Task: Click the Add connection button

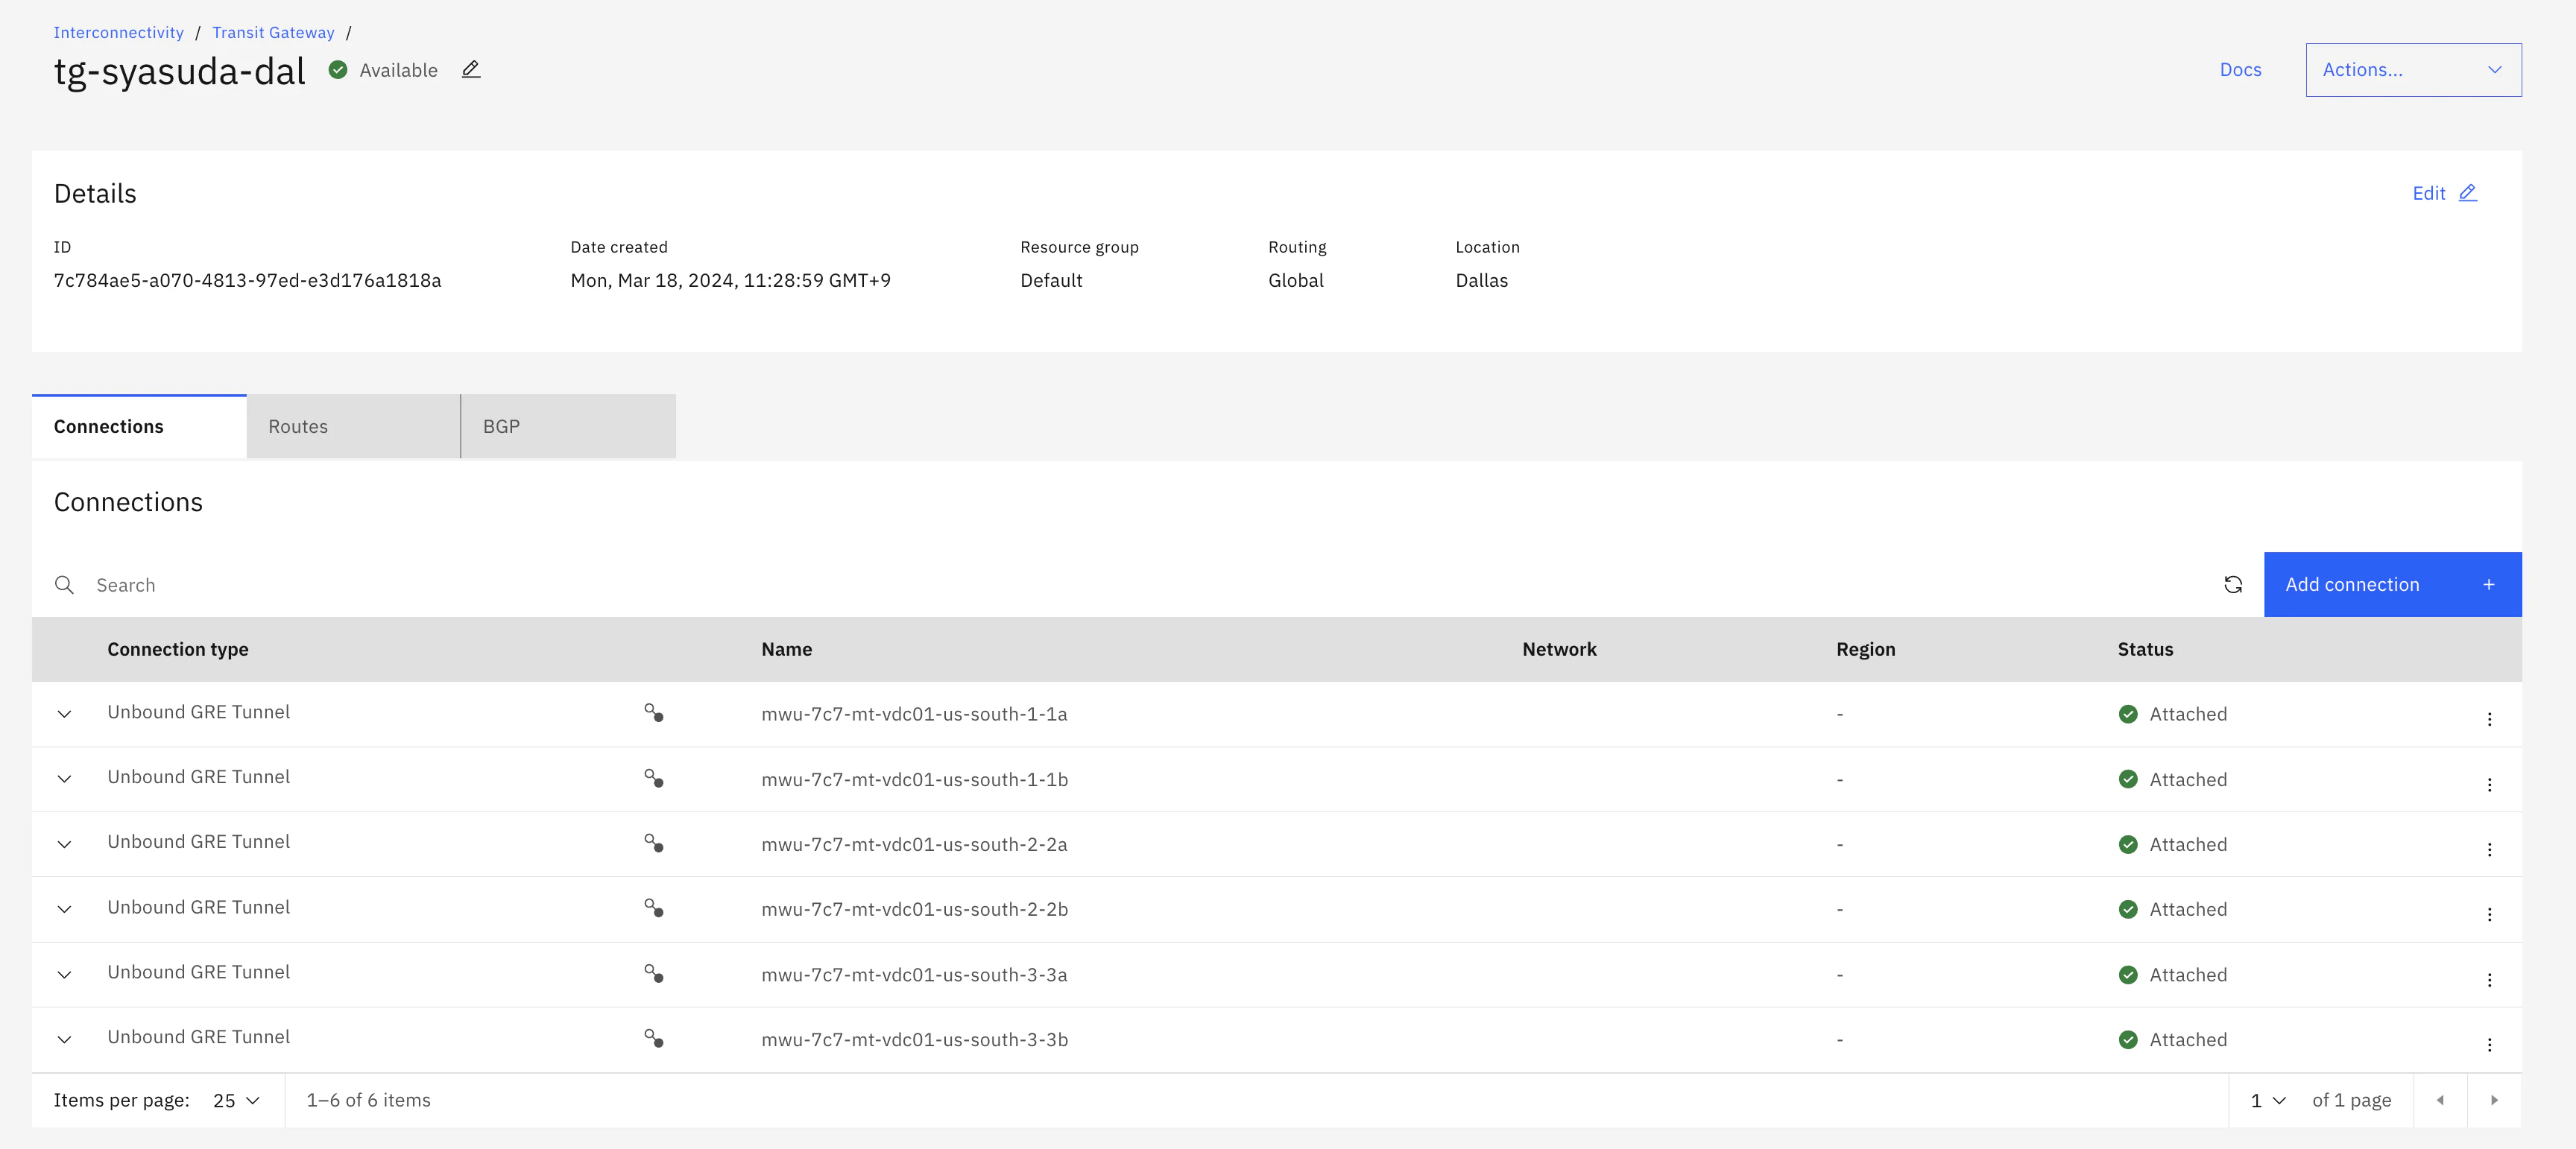Action: [2392, 585]
